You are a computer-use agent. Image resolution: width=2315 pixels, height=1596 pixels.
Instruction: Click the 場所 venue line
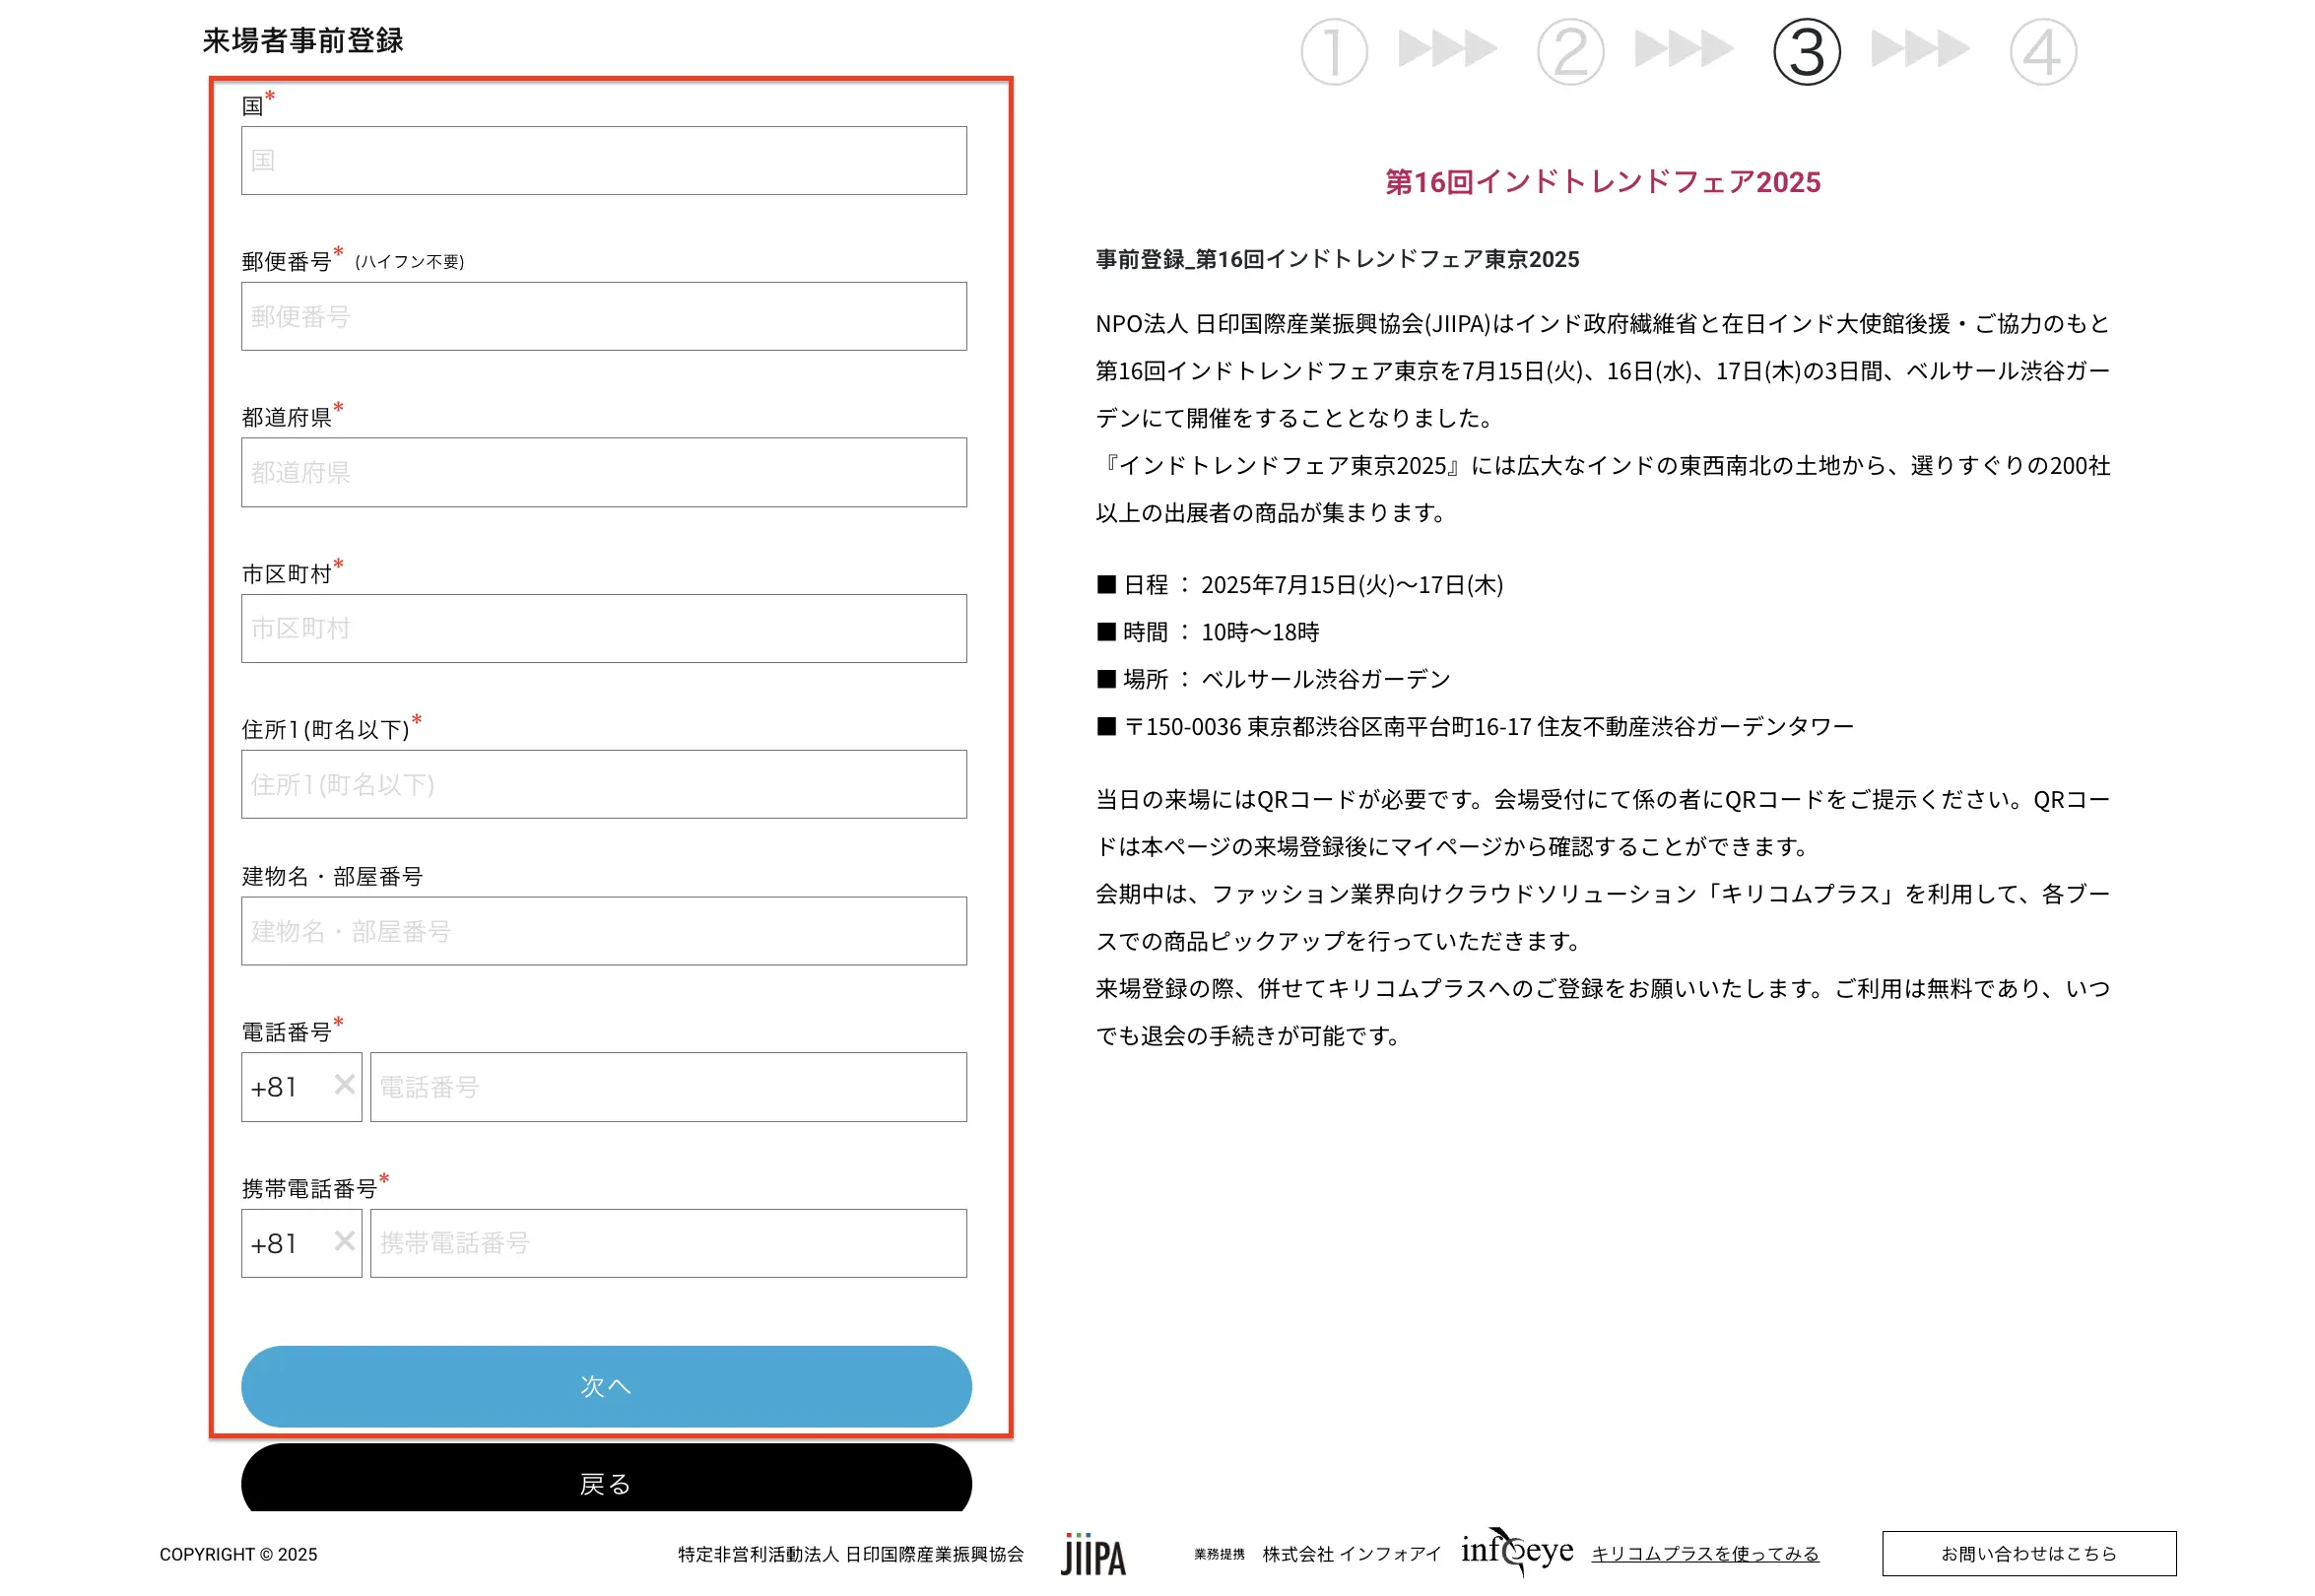(1273, 679)
